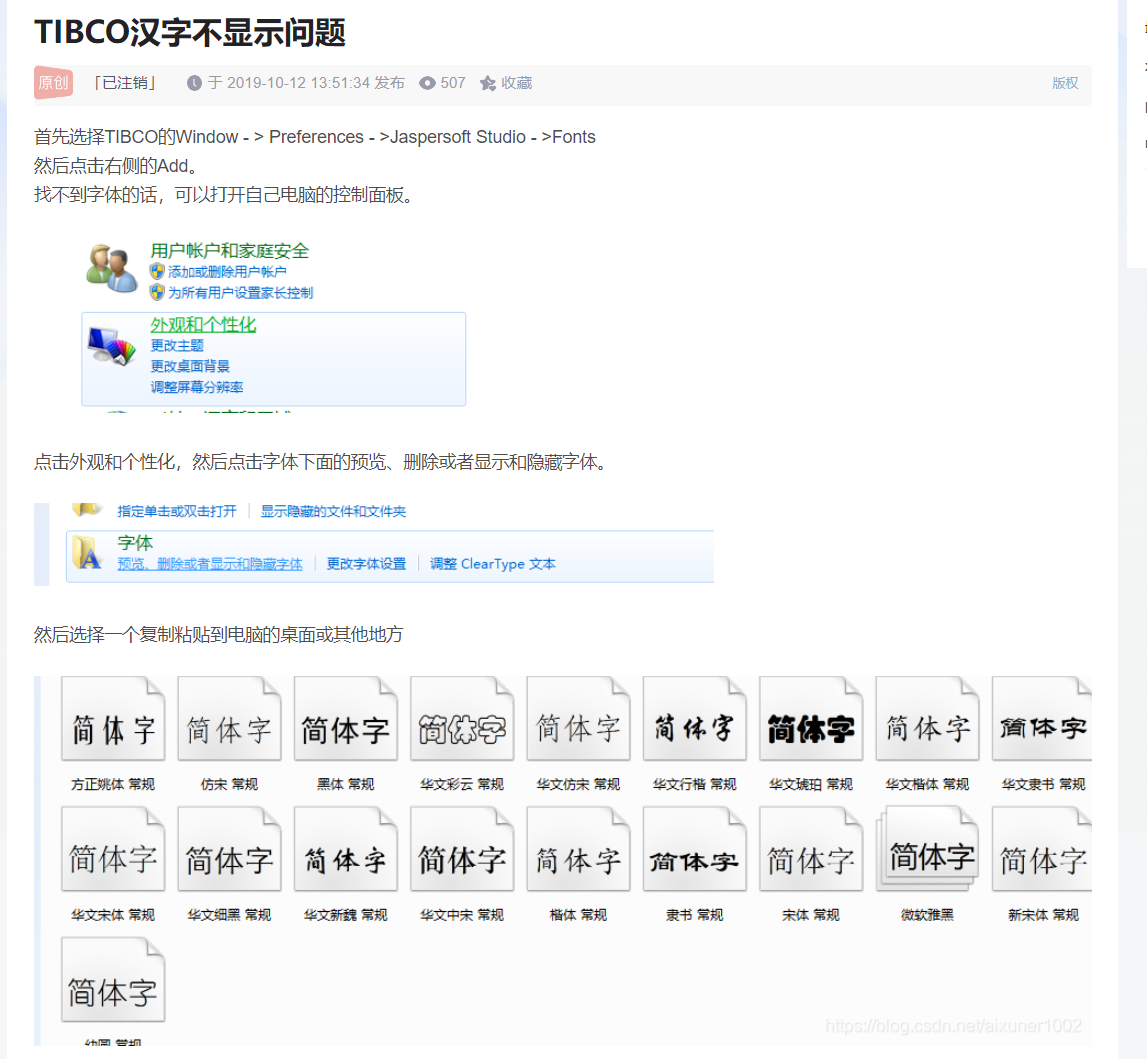Select the 黑体 常规 font file icon
1147x1059 pixels.
pyautogui.click(x=346, y=719)
